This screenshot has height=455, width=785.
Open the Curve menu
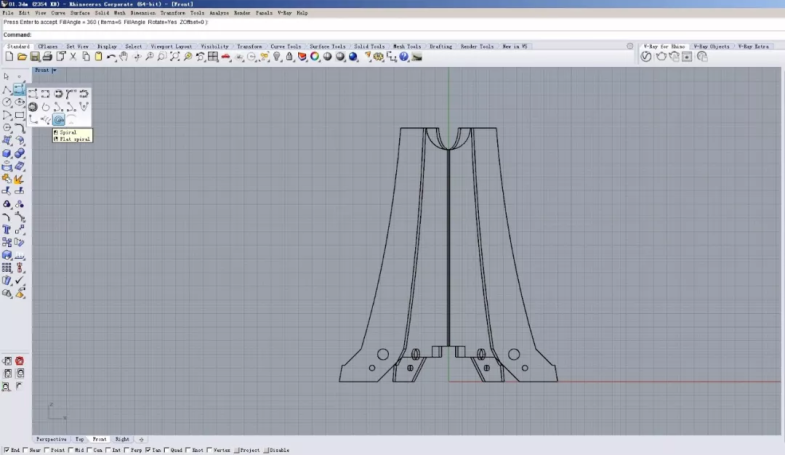point(59,13)
